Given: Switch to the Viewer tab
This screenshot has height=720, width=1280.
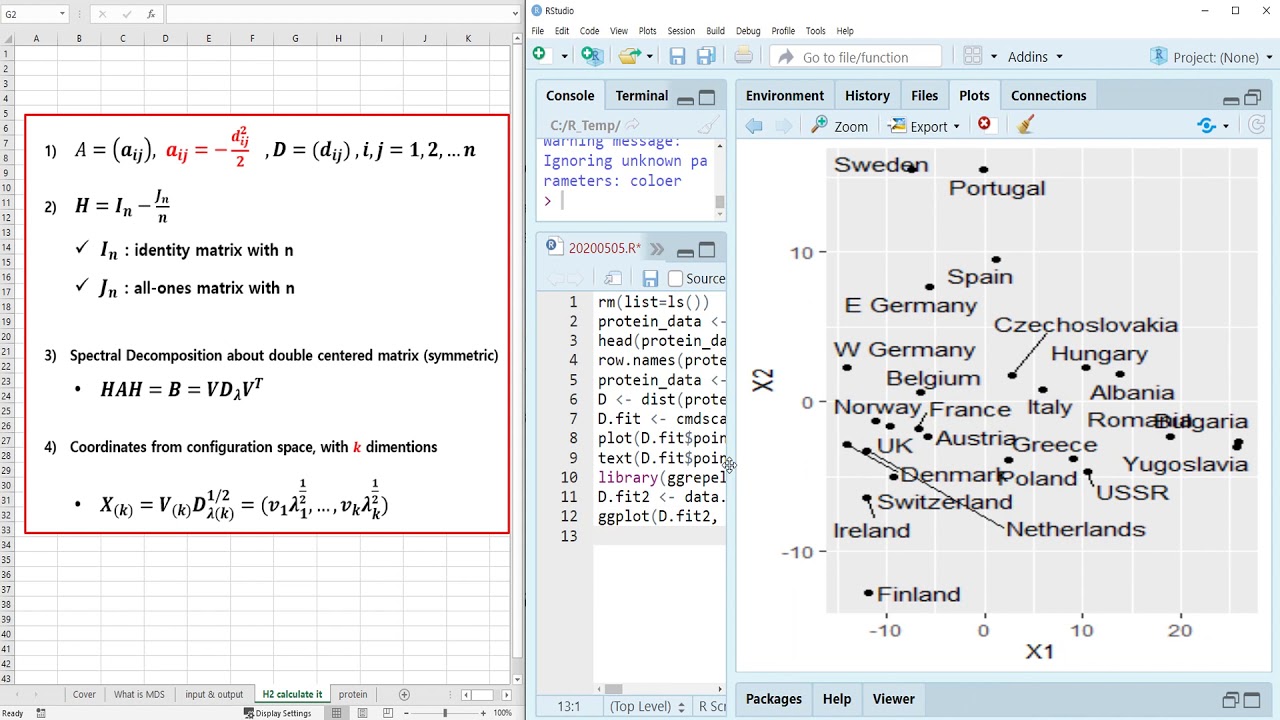Looking at the screenshot, I should click(x=893, y=699).
